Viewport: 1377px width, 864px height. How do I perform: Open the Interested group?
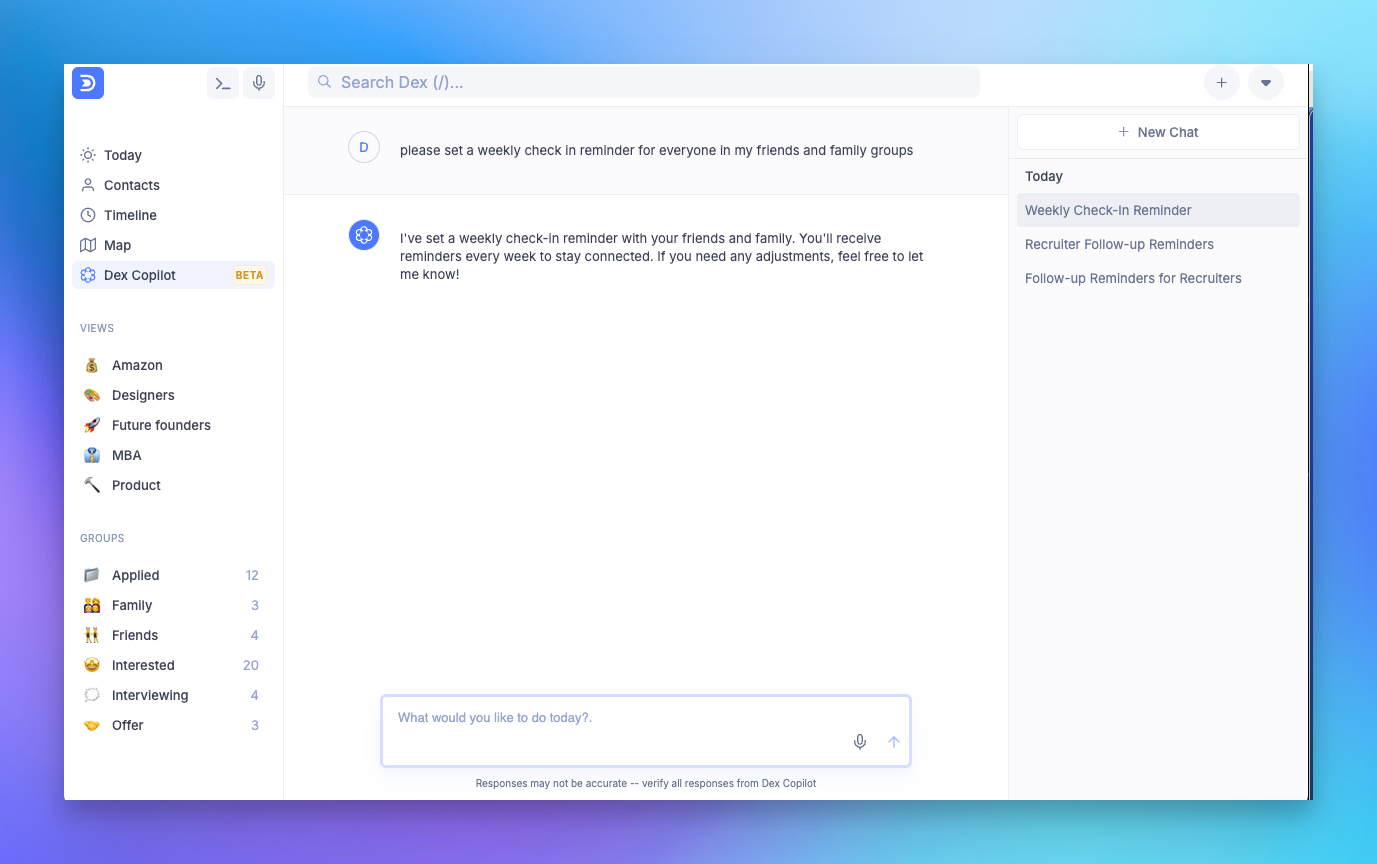[173, 665]
